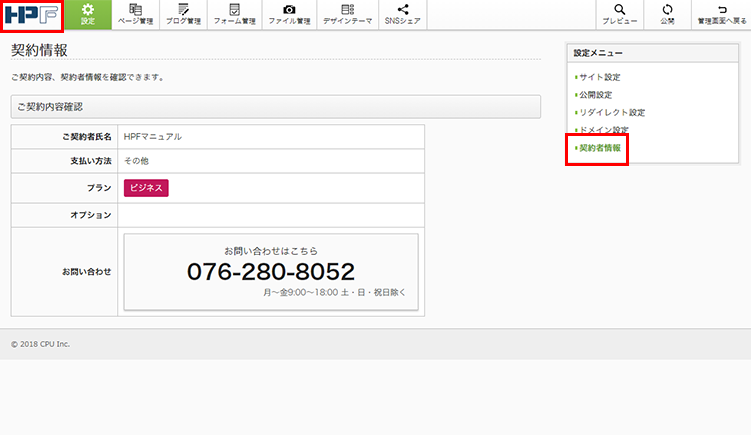
Task: Open ドメイン設定 menu entry
Action: (605, 130)
